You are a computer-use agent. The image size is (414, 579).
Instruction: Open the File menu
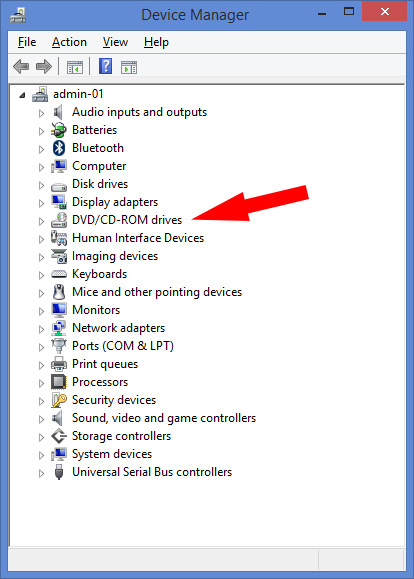pyautogui.click(x=27, y=42)
